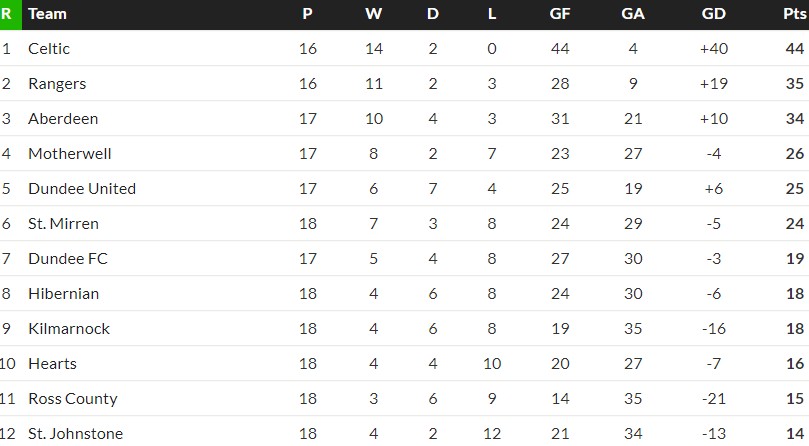The height and width of the screenshot is (446, 809).
Task: Sort by the W wins header
Action: point(374,14)
